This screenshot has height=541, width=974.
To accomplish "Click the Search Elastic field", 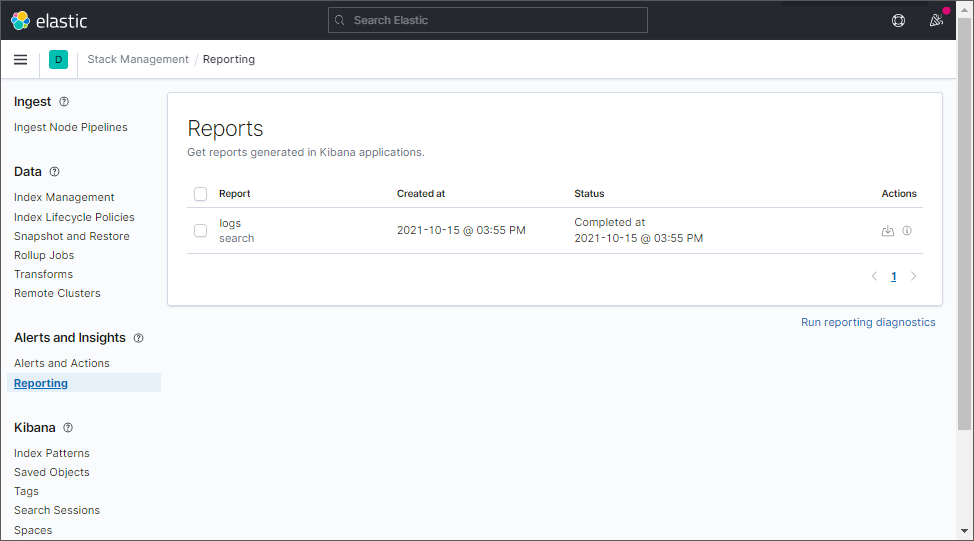I will coord(488,20).
